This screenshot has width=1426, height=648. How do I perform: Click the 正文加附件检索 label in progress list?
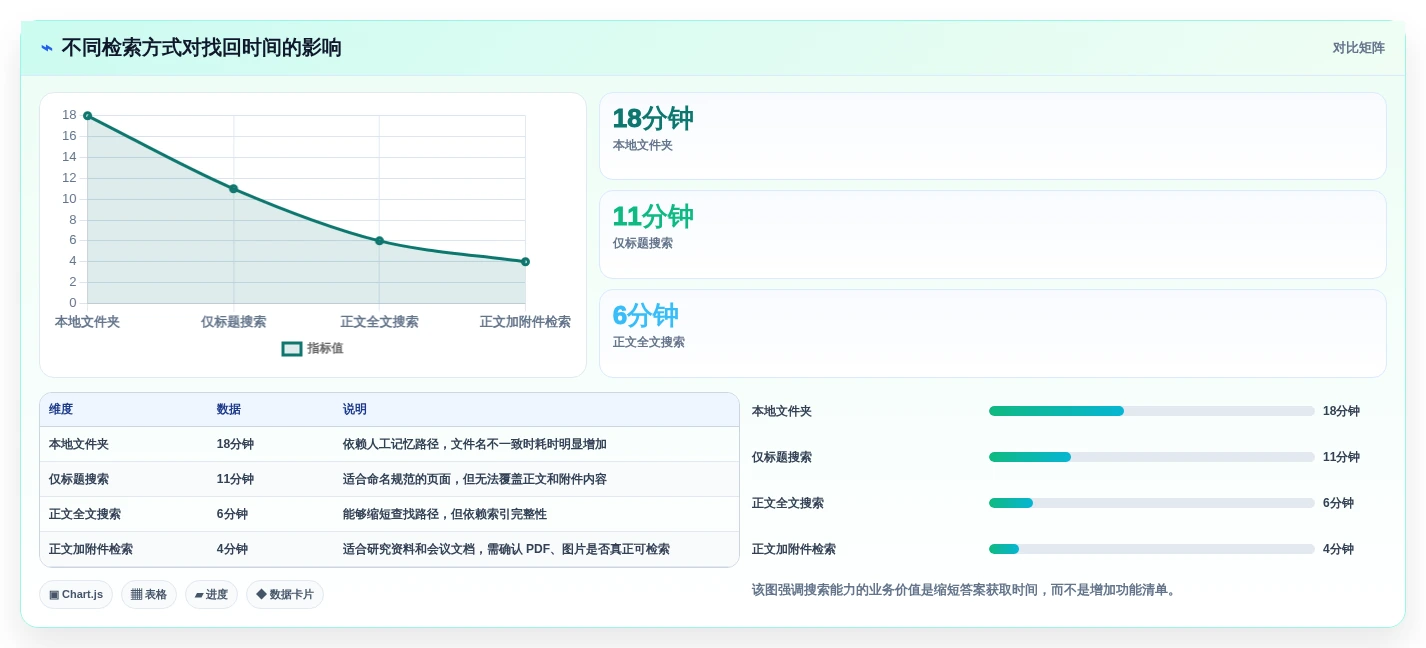[794, 549]
